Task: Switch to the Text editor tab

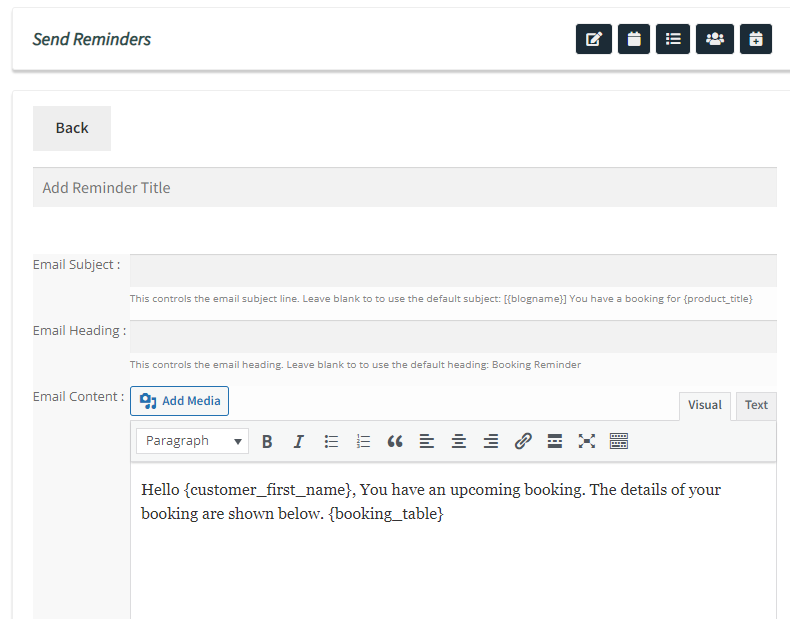Action: click(756, 405)
